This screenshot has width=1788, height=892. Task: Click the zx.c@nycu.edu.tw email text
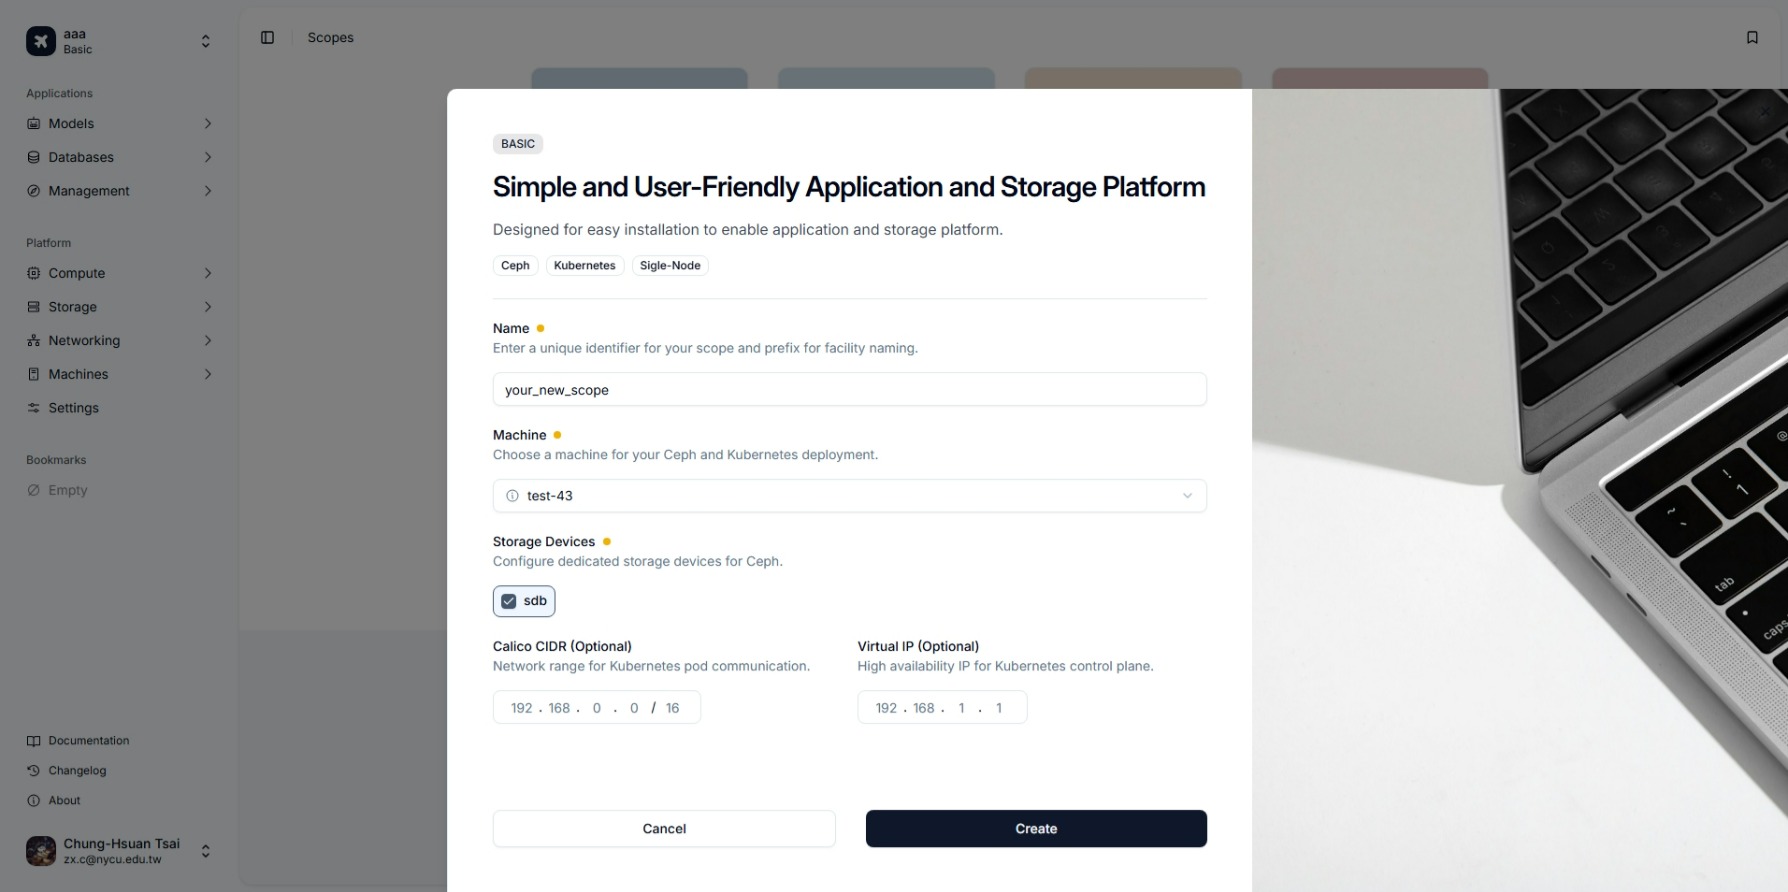tap(112, 860)
